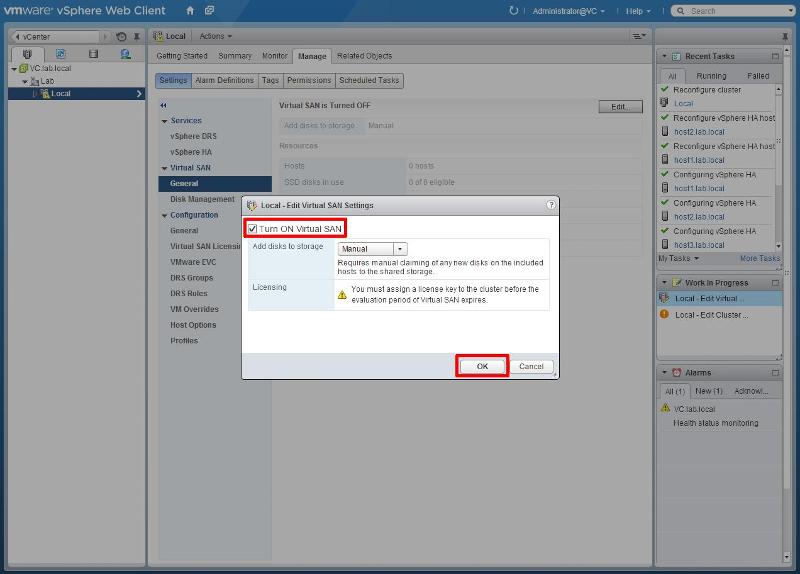
Task: Open vSphere HA settings
Action: click(191, 152)
